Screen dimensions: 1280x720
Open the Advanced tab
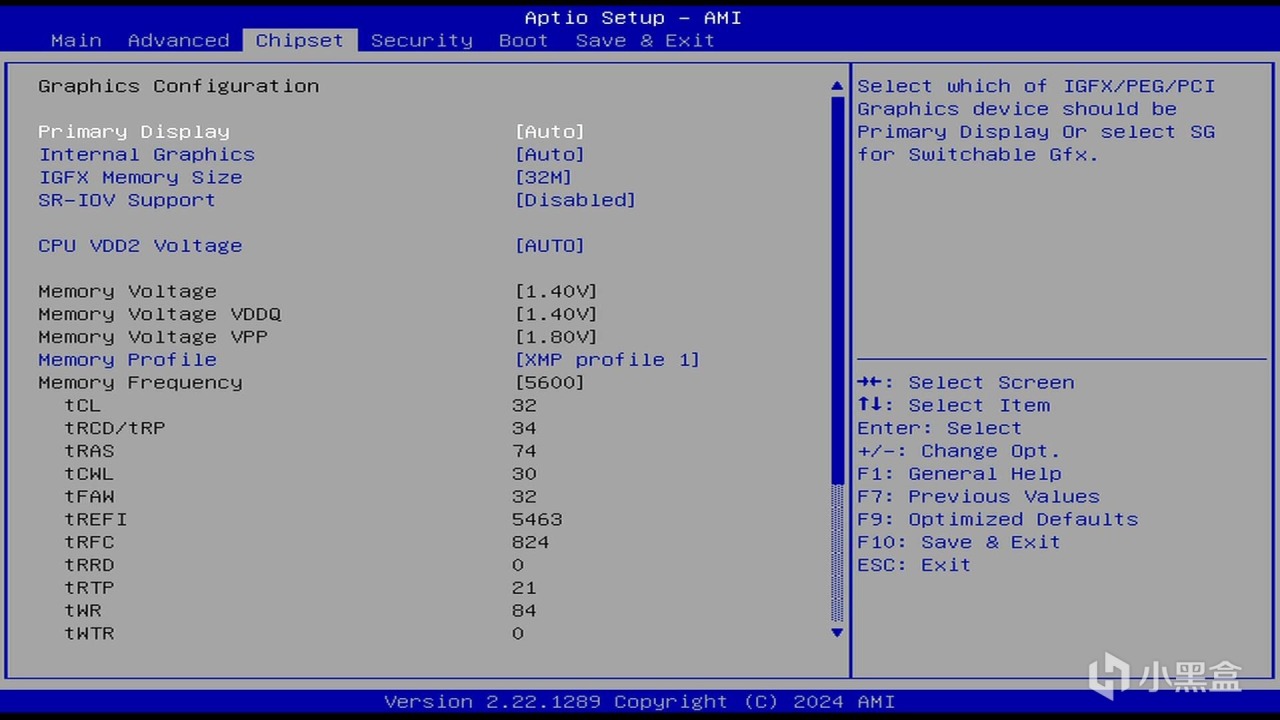click(x=178, y=40)
